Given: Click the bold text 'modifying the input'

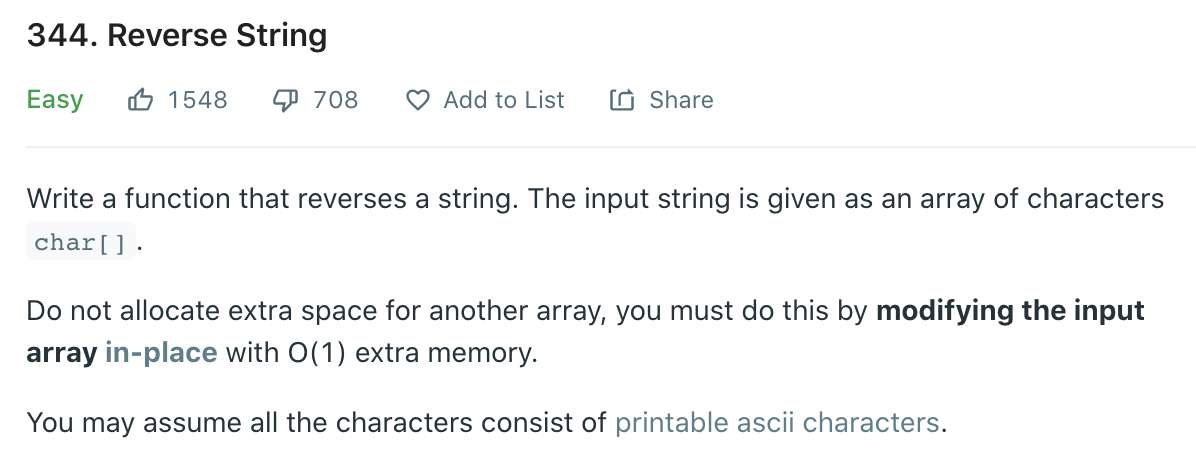Looking at the screenshot, I should coord(1011,311).
